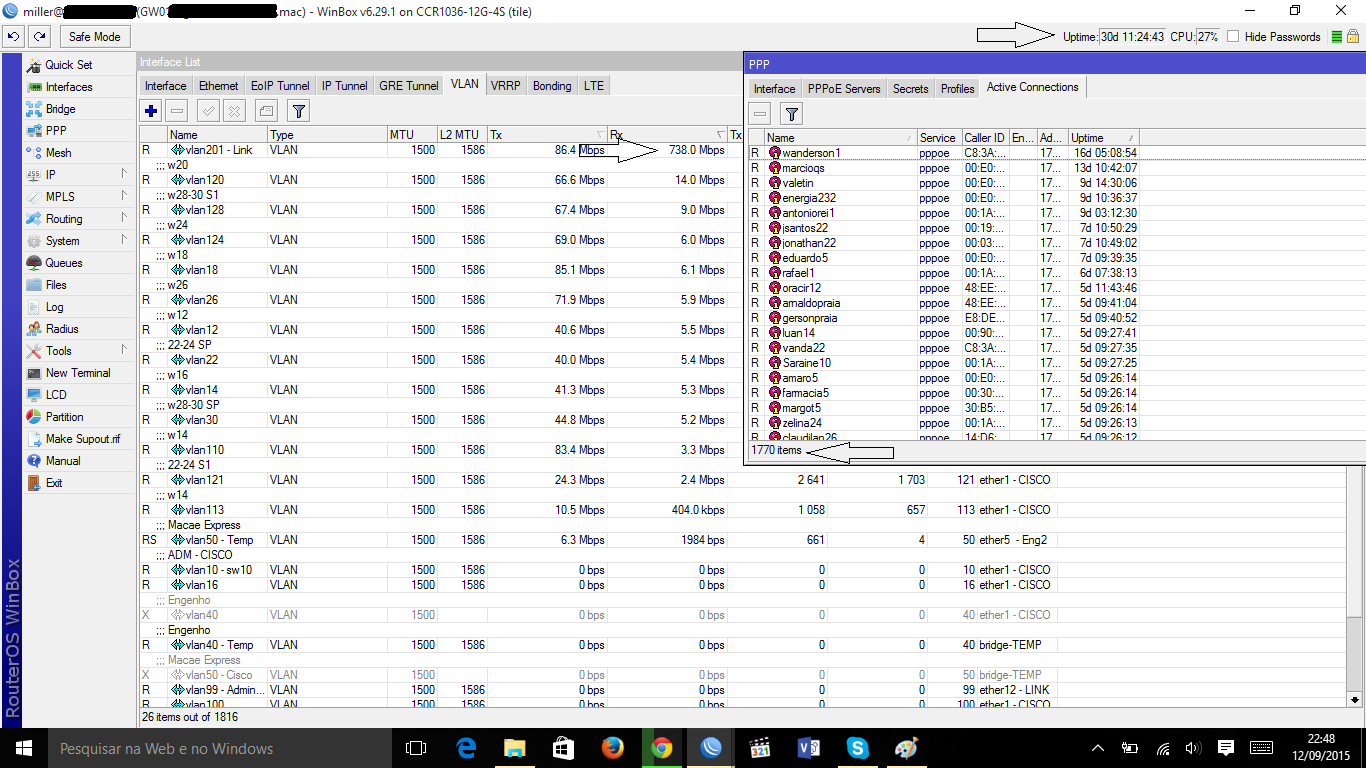This screenshot has height=768, width=1366.
Task: Select the vlan201 - Link row
Action: [218, 150]
